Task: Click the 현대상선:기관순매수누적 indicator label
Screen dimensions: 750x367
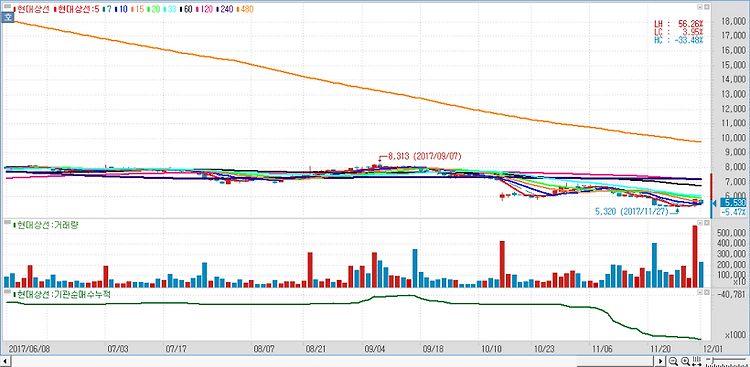Action: [x=62, y=294]
